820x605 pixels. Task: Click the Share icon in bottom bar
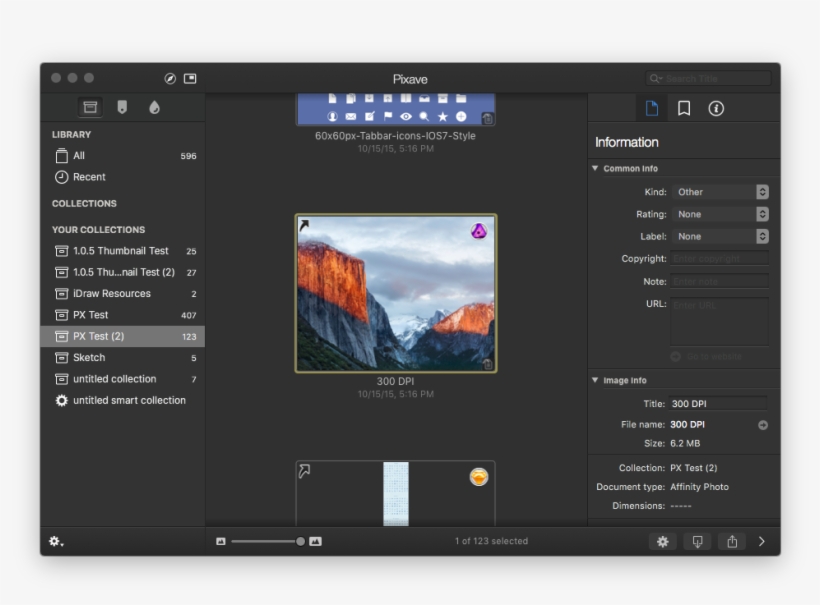click(x=734, y=540)
